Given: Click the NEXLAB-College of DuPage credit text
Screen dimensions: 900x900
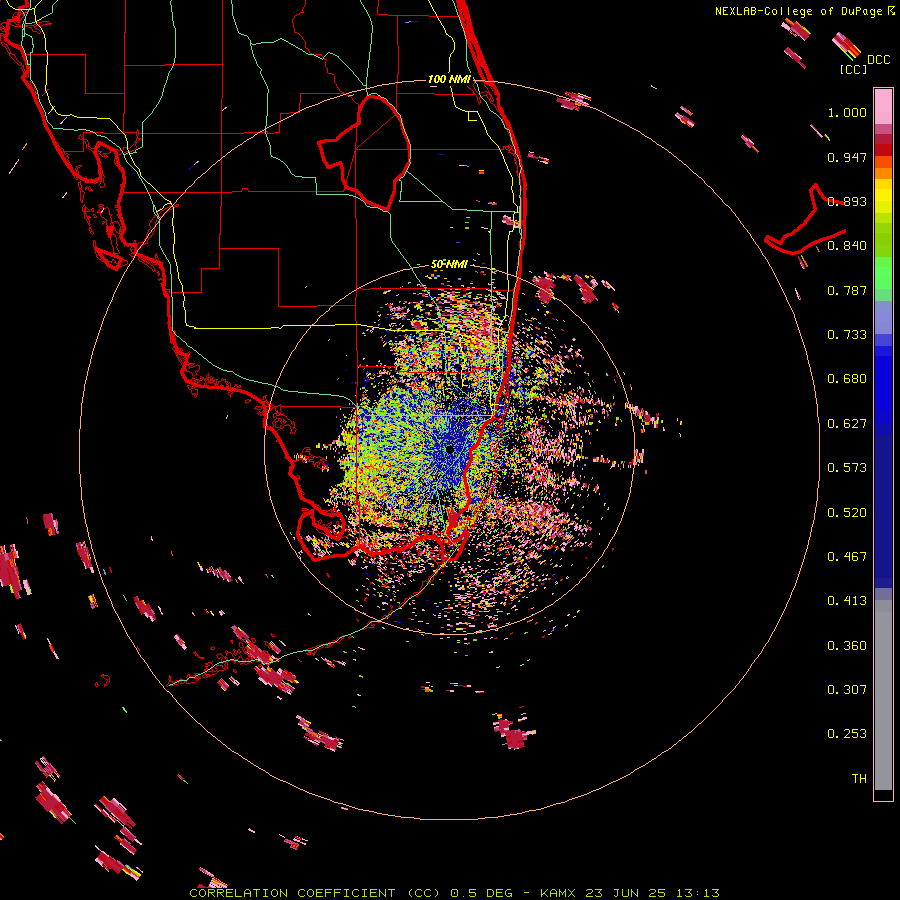Looking at the screenshot, I should (x=805, y=11).
